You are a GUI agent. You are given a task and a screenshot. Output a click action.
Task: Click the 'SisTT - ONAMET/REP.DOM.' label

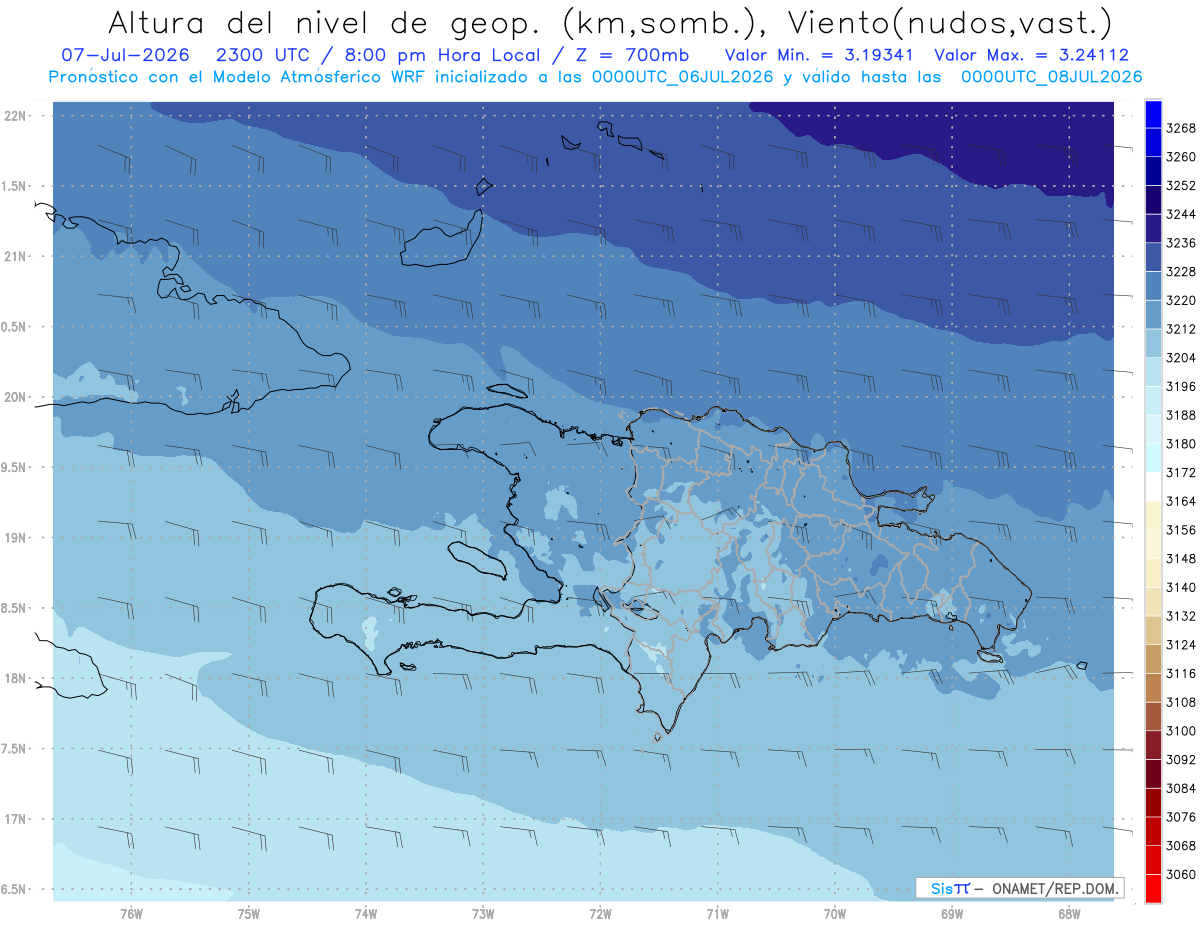[x=1019, y=888]
